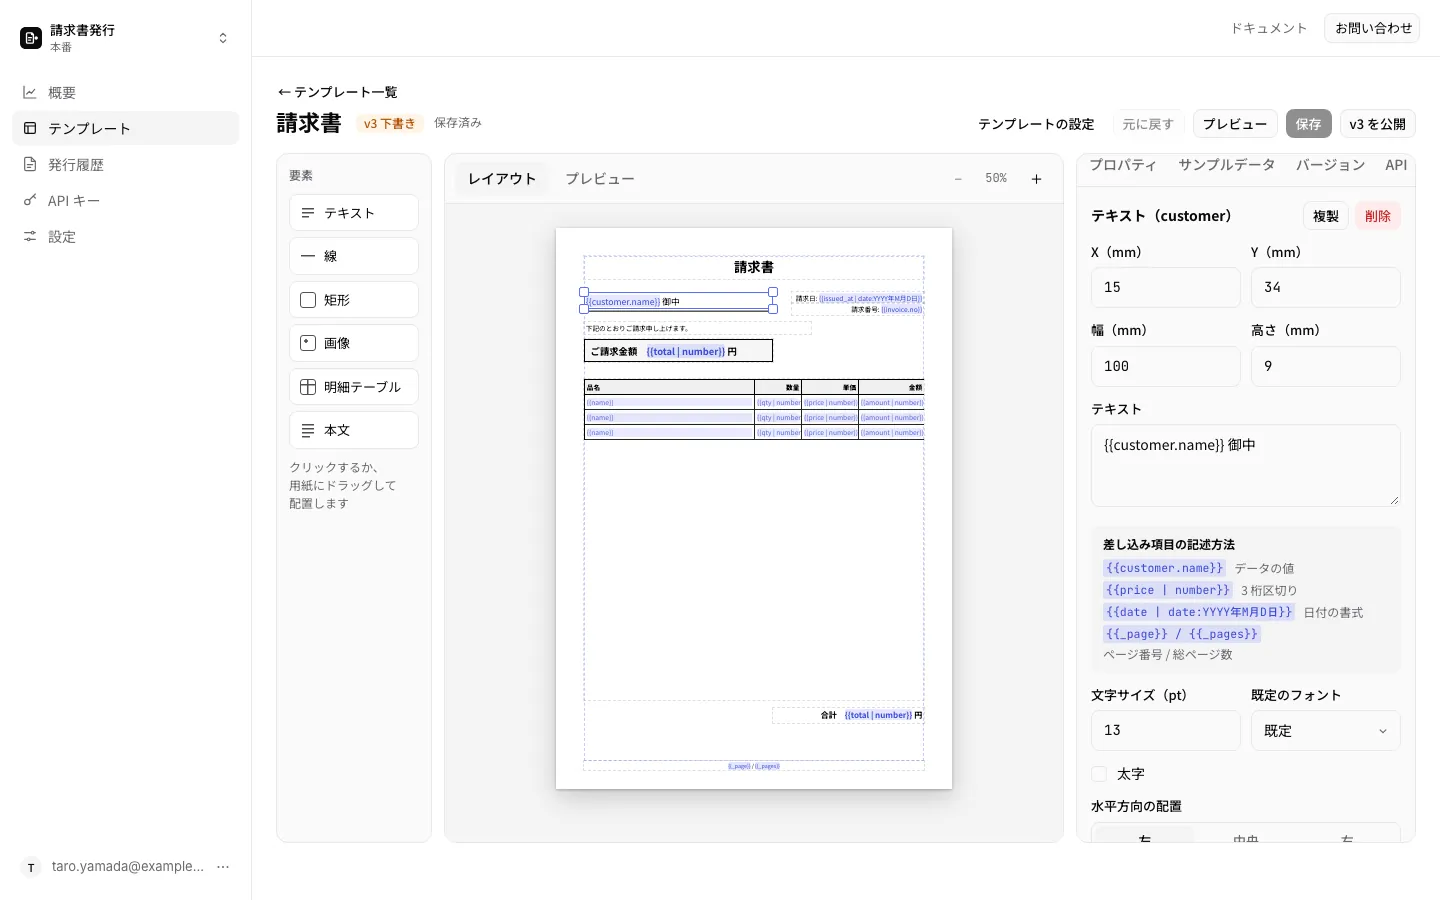The height and width of the screenshot is (900, 1440).
Task: Select the レイアウト tab
Action: (502, 179)
